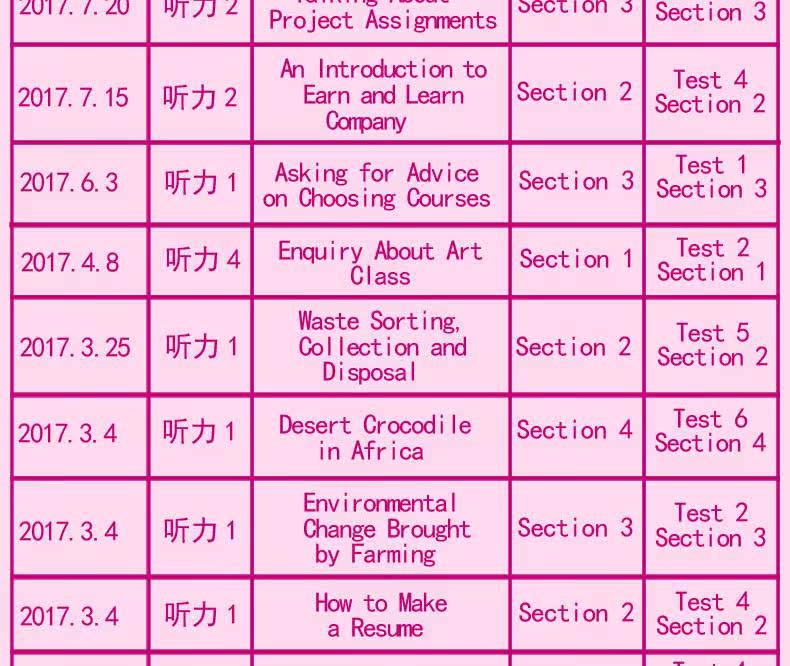Click 'An Introduction to Earn and Learn Company'

click(x=382, y=95)
